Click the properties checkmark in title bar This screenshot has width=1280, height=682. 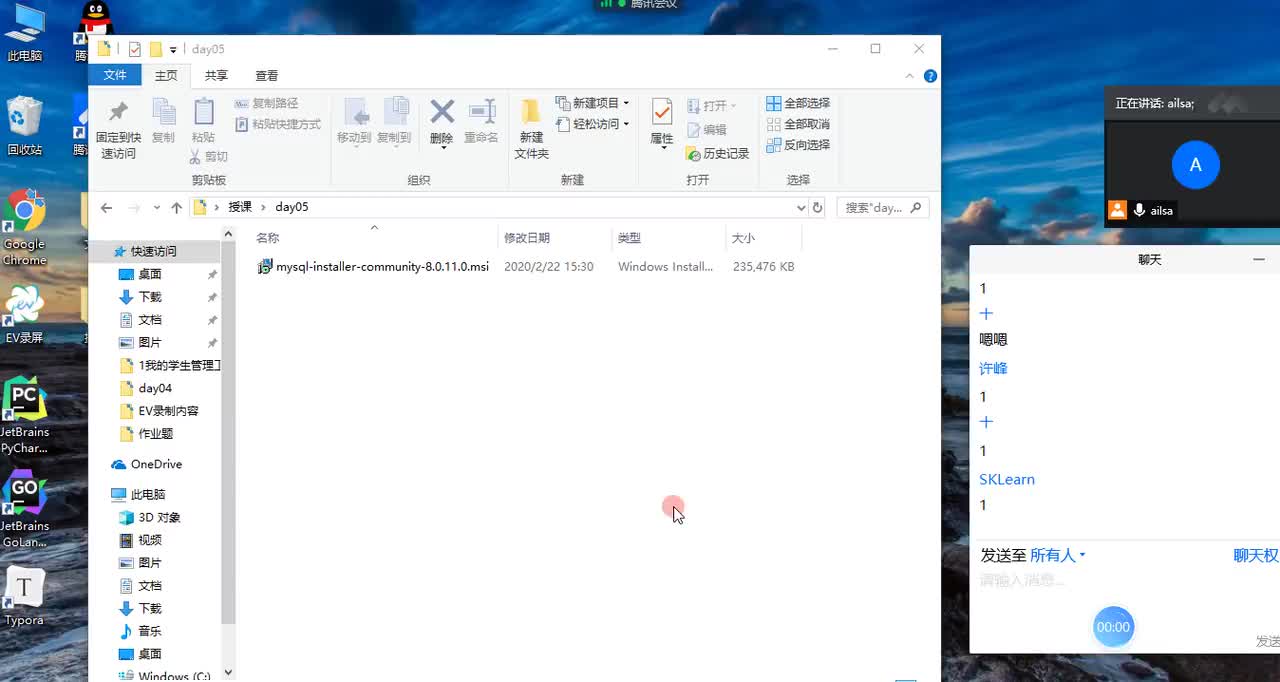coord(135,49)
